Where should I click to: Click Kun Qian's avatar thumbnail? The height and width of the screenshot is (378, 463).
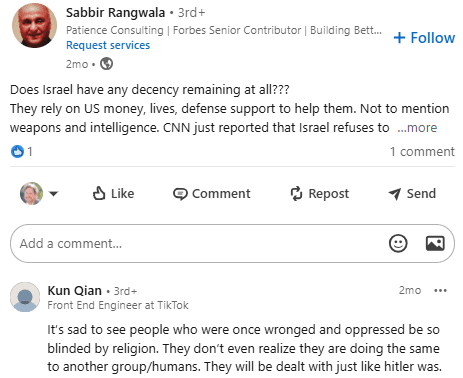(x=25, y=297)
